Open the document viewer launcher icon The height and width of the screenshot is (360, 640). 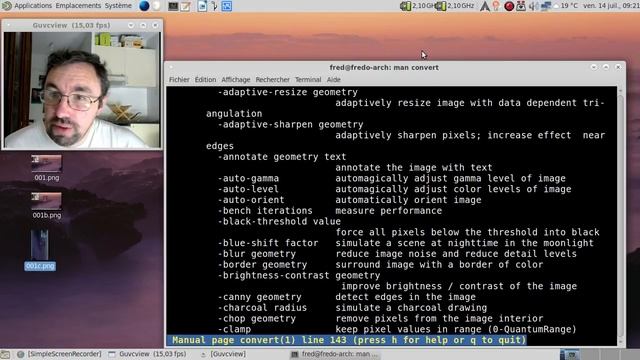pyautogui.click(x=202, y=6)
